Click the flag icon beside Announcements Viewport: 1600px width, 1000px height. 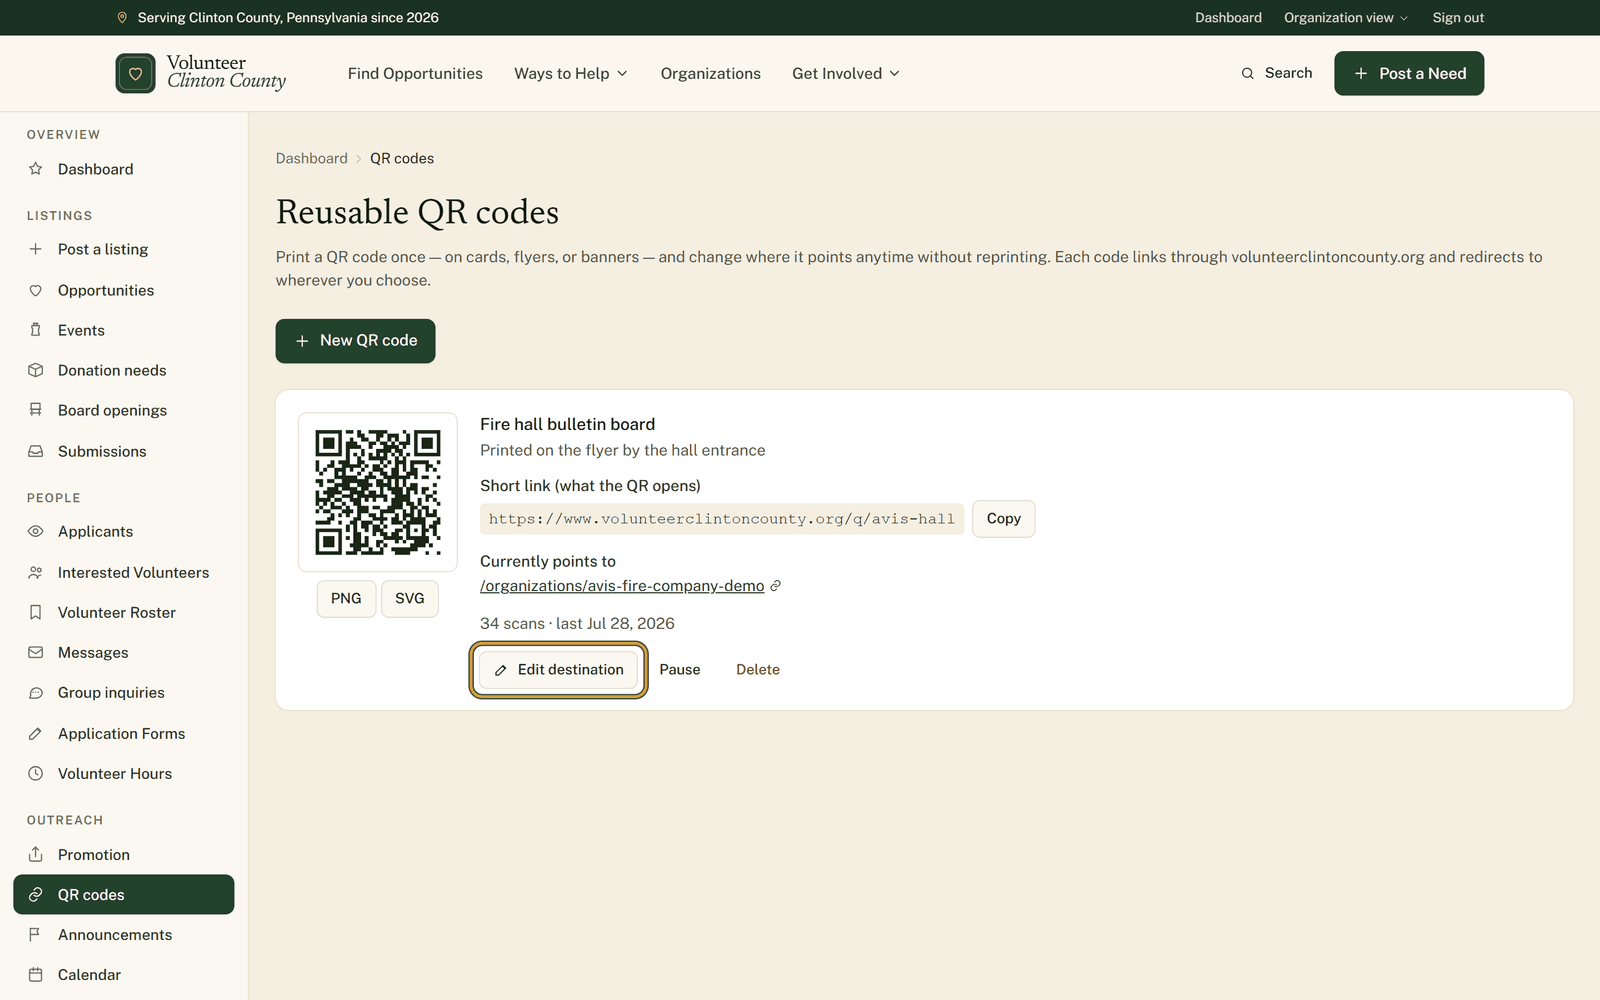(x=36, y=934)
